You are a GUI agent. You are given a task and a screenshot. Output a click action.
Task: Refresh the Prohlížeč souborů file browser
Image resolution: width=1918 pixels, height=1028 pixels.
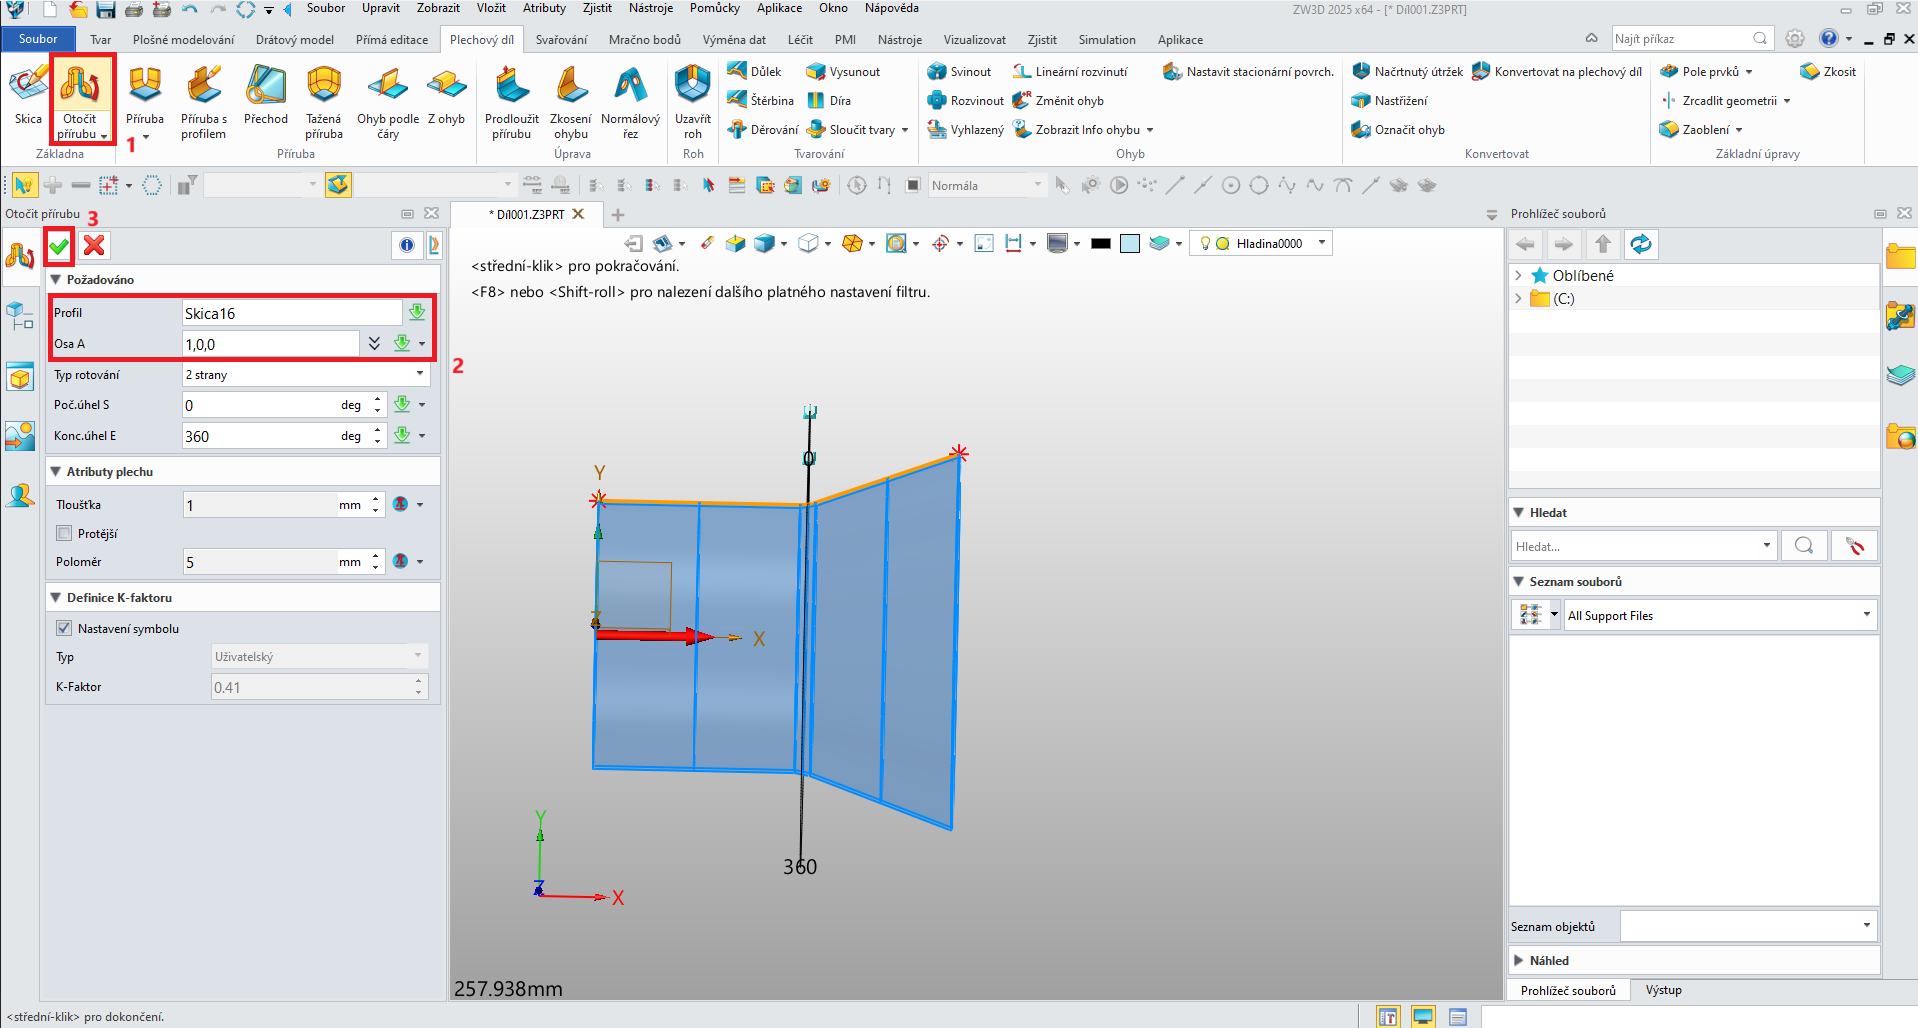click(x=1641, y=244)
